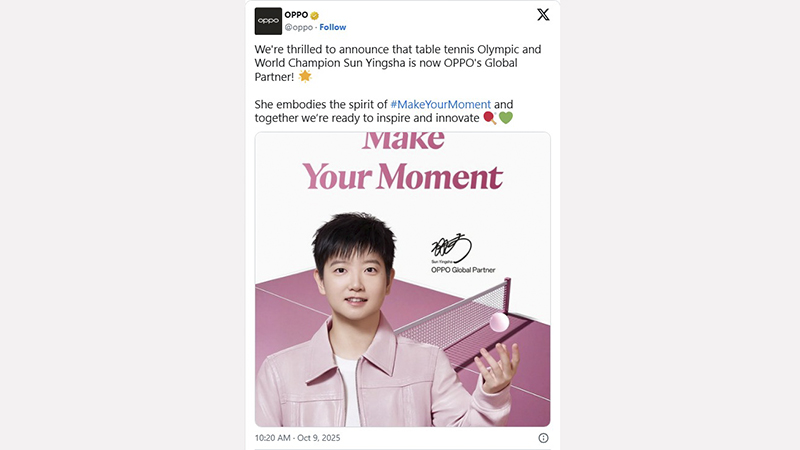Open the OPPO profile avatar
800x450 pixels.
click(x=268, y=21)
